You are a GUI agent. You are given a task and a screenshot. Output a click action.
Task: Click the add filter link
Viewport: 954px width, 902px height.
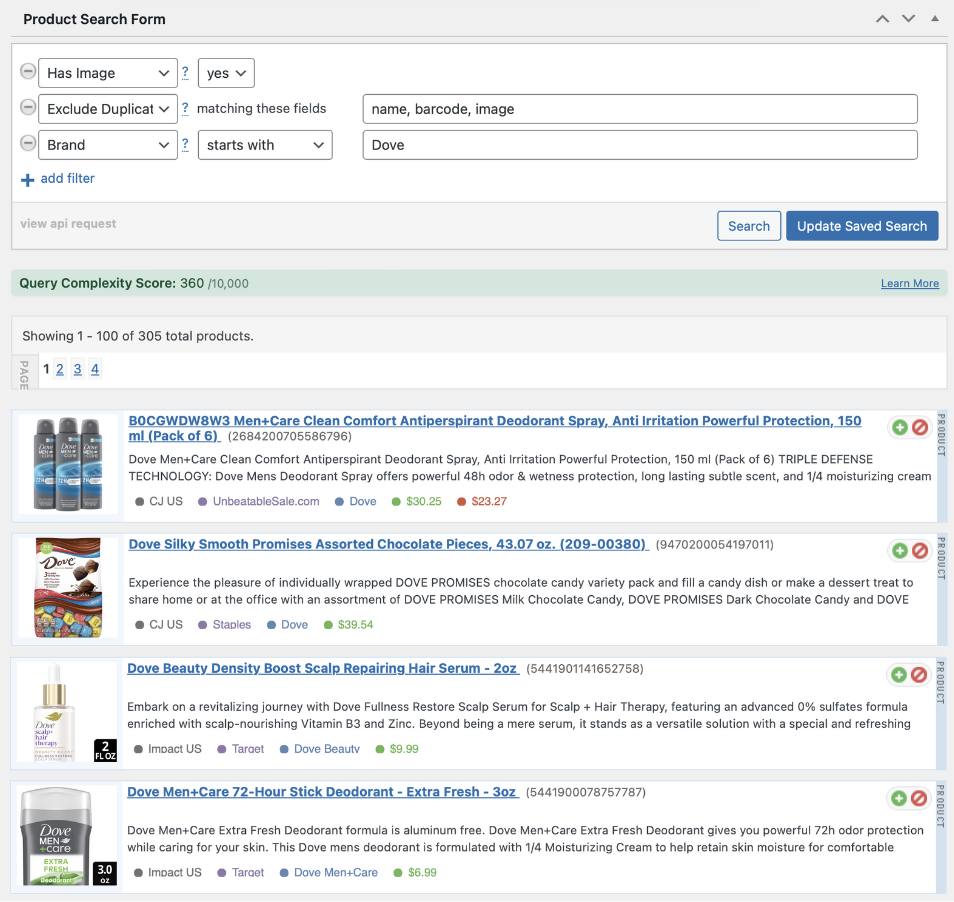[68, 178]
